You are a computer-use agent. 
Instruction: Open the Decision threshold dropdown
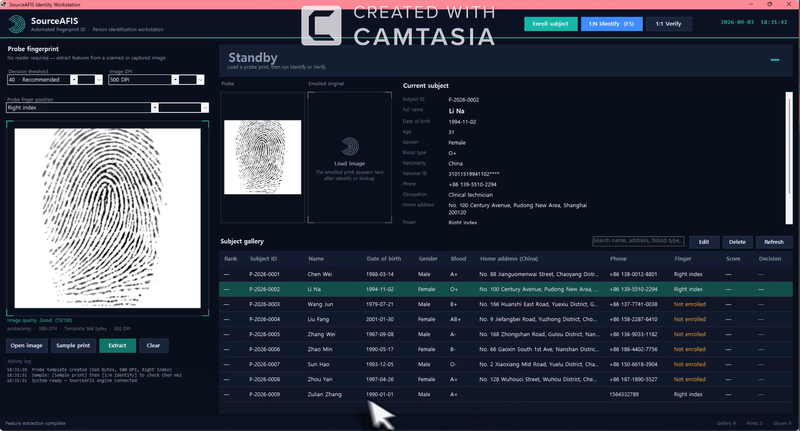click(55, 80)
